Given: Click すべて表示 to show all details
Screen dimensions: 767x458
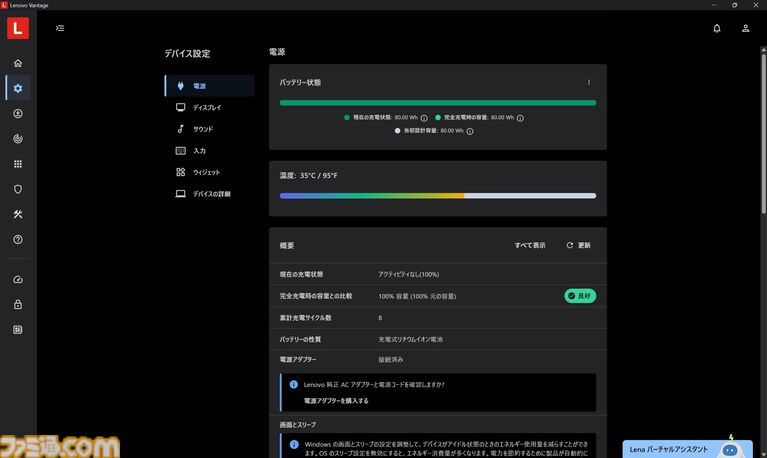Looking at the screenshot, I should (x=530, y=245).
